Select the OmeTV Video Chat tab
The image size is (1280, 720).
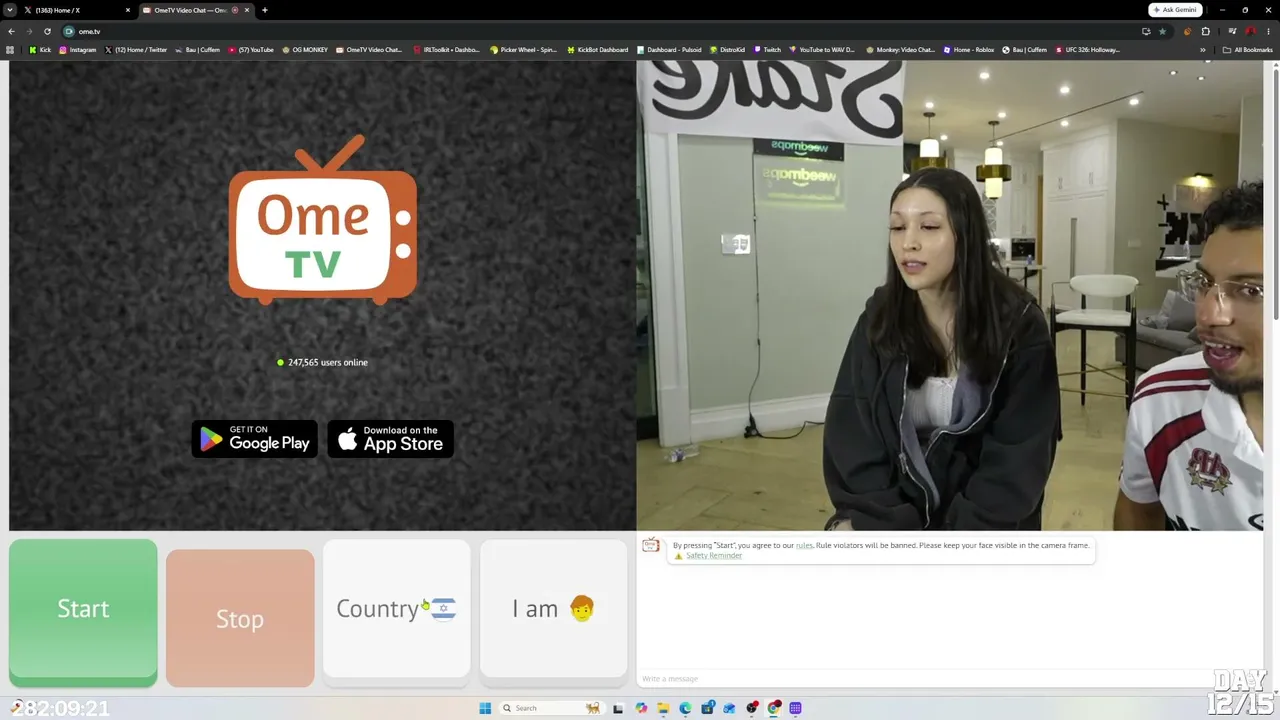click(x=196, y=10)
